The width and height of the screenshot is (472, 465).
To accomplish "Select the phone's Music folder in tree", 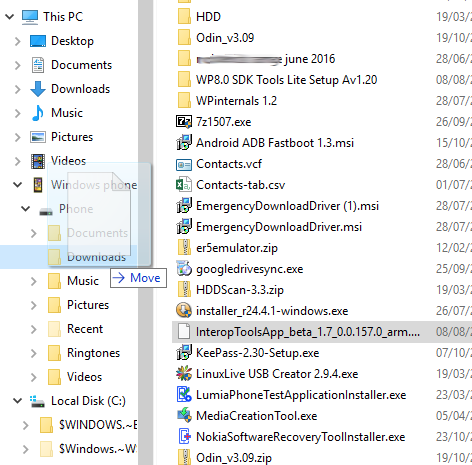I will point(83,281).
